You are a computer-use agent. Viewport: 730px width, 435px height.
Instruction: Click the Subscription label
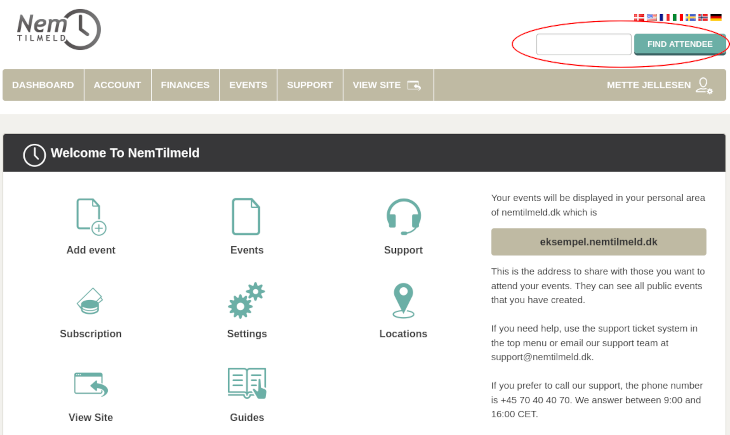91,334
